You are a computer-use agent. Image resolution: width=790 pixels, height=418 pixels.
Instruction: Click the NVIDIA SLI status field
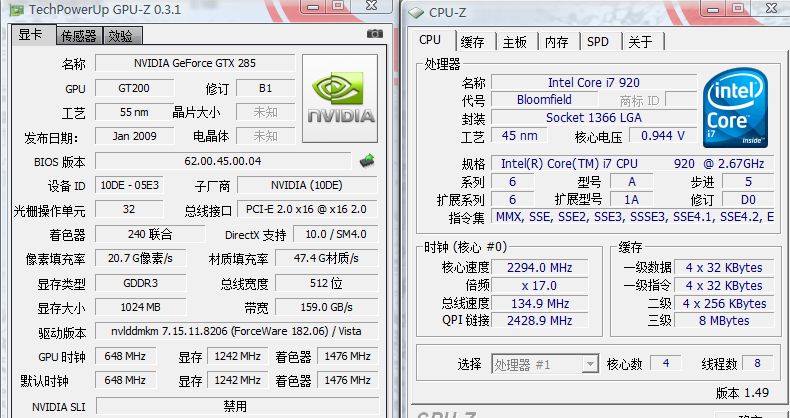pos(234,406)
